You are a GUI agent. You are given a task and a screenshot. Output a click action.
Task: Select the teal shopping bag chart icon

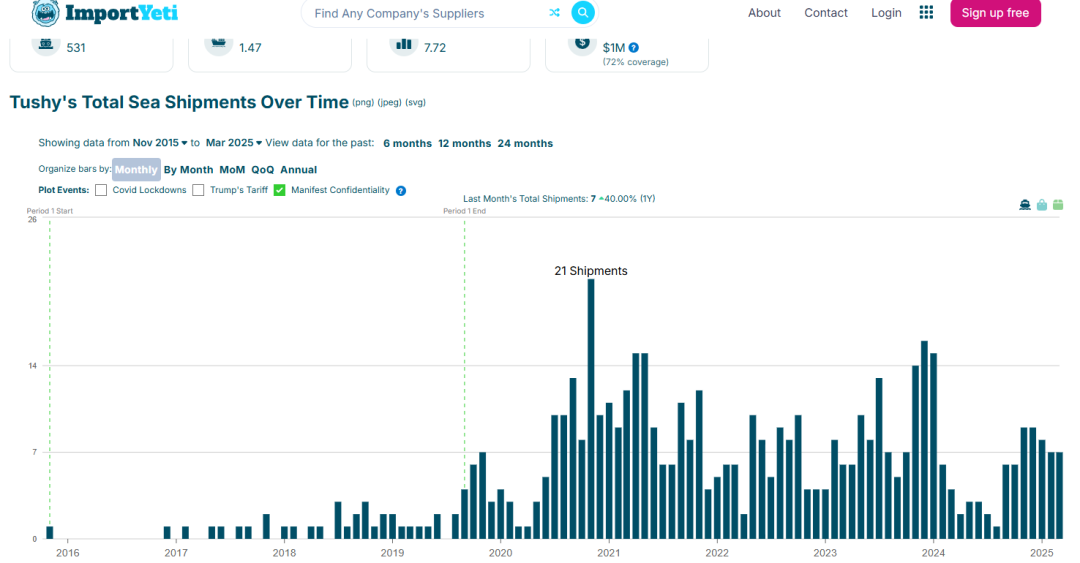click(x=1041, y=205)
